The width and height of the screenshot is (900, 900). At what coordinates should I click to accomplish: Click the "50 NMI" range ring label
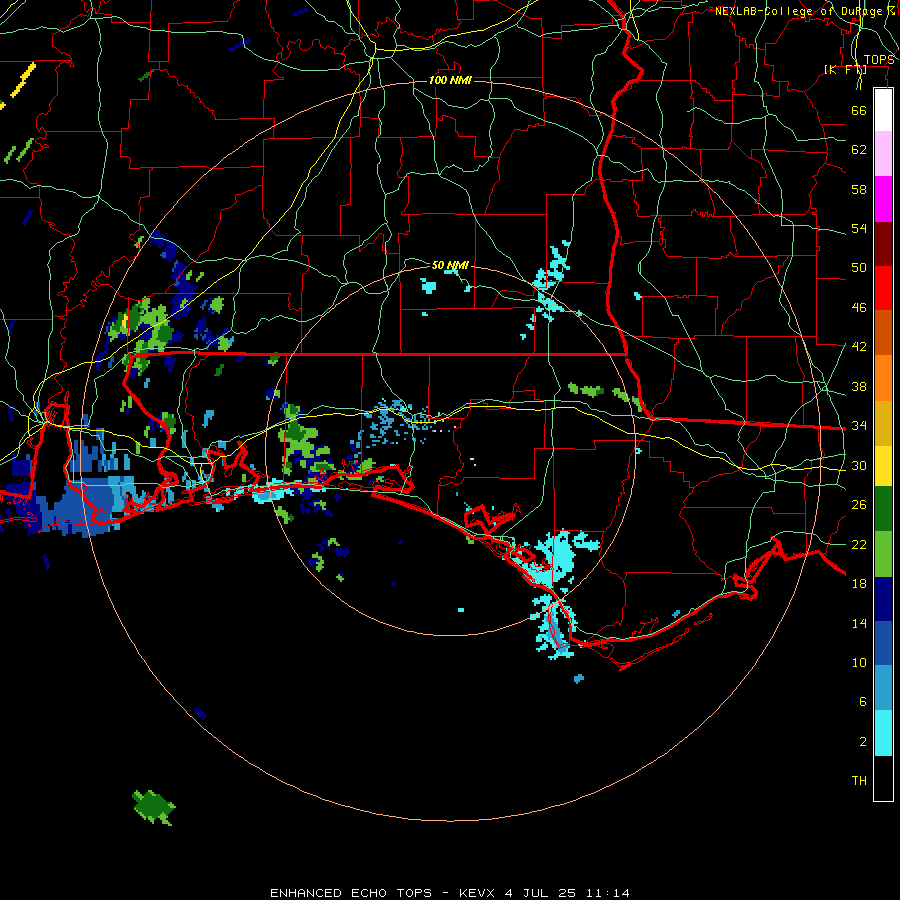(x=450, y=265)
